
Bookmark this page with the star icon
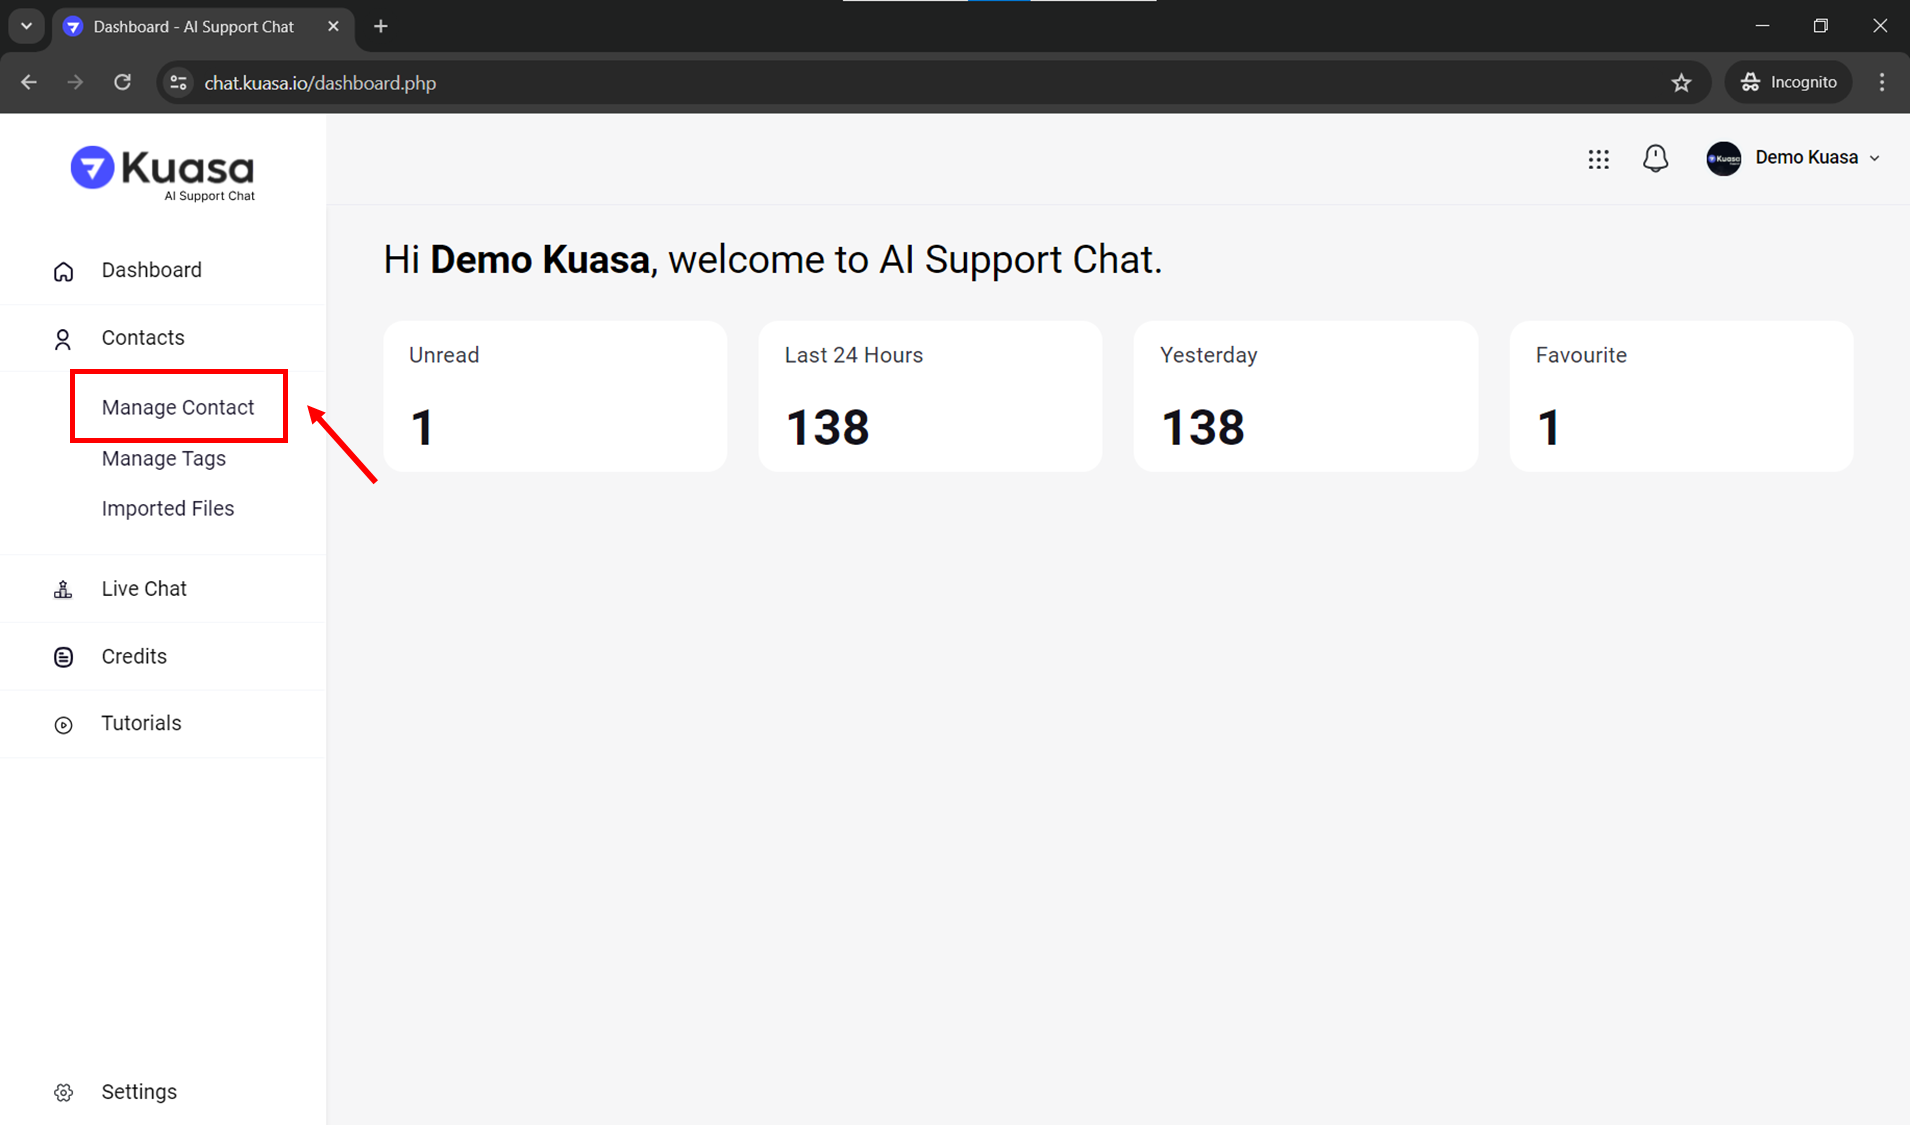[1681, 83]
